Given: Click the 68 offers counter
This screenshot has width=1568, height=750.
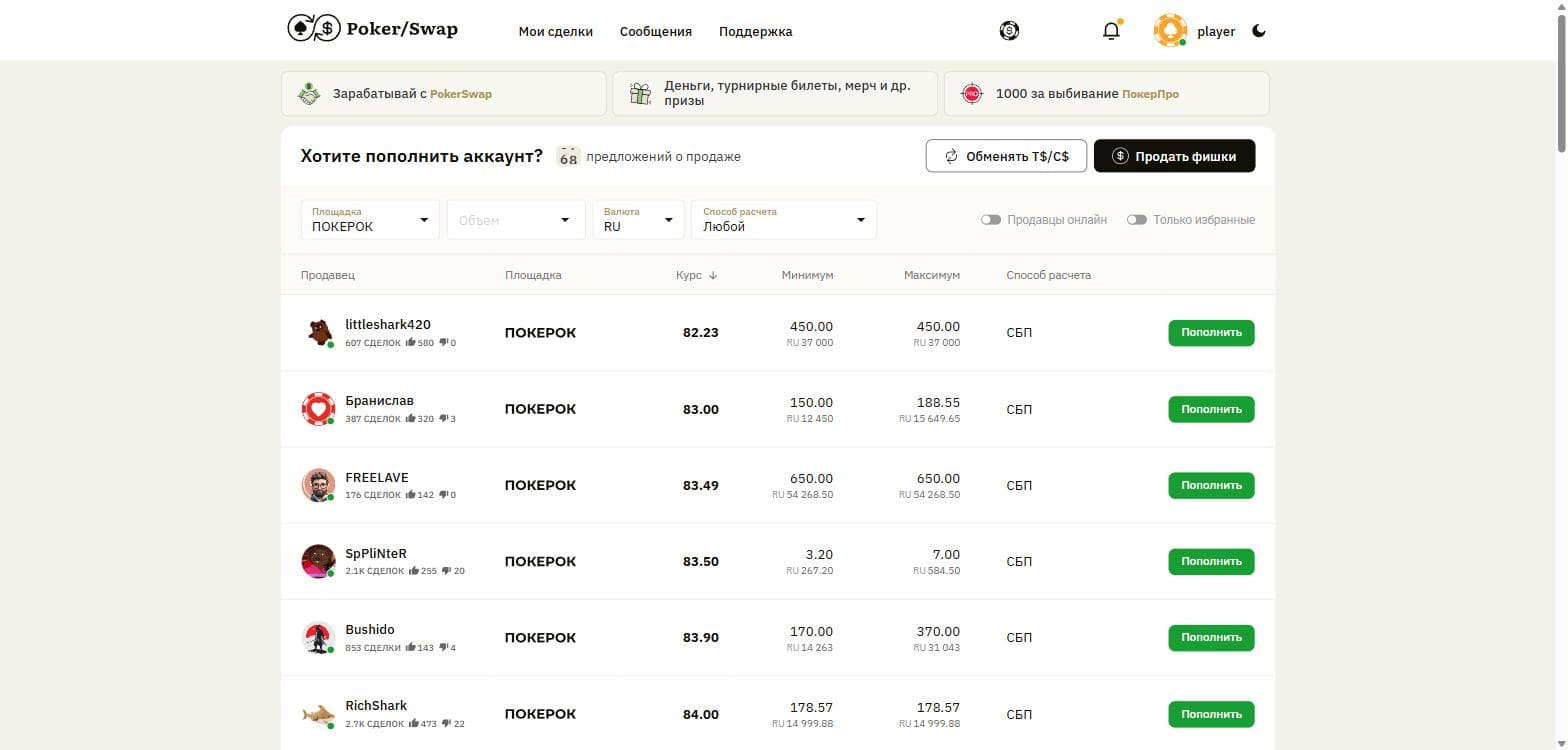Looking at the screenshot, I should point(568,156).
